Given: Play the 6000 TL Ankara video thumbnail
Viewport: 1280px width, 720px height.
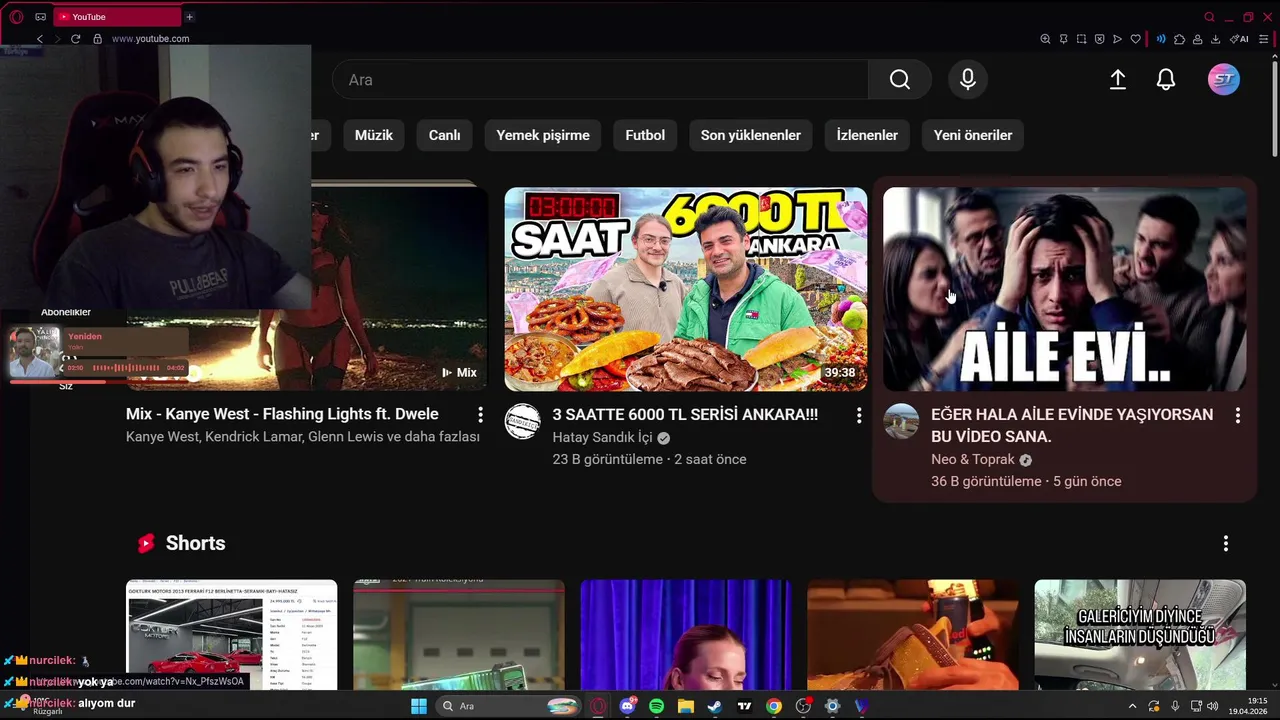Looking at the screenshot, I should [x=686, y=289].
